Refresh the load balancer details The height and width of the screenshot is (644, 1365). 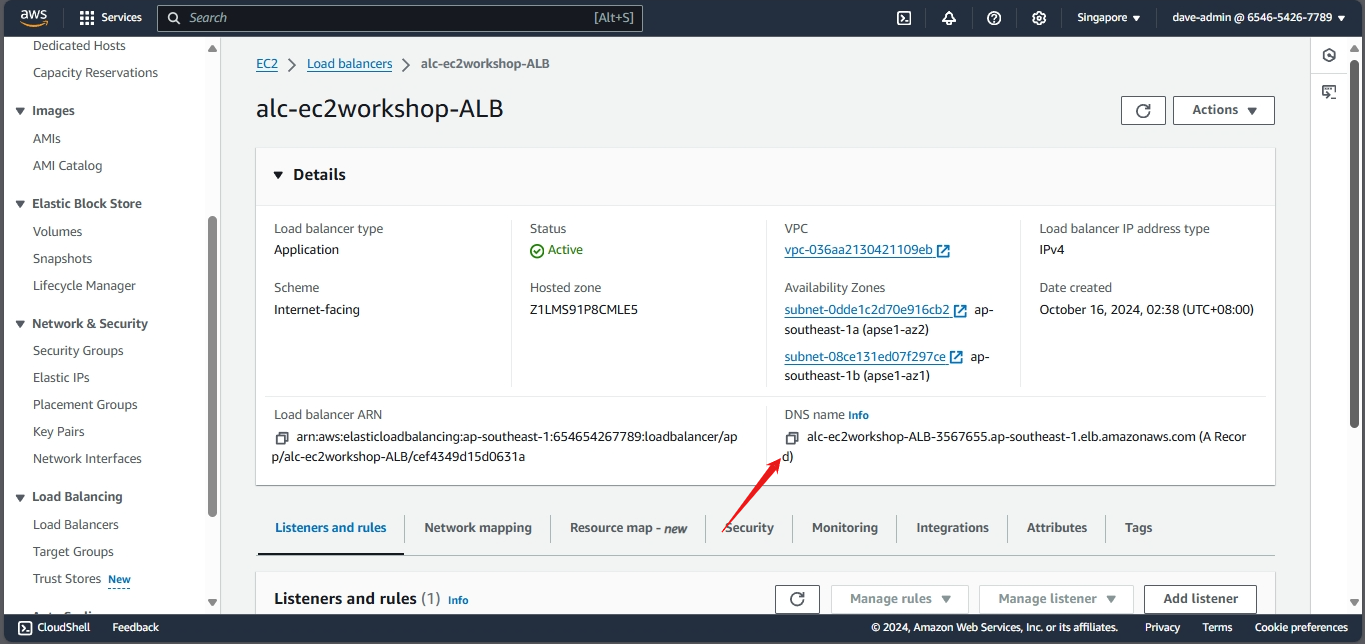click(x=1143, y=111)
